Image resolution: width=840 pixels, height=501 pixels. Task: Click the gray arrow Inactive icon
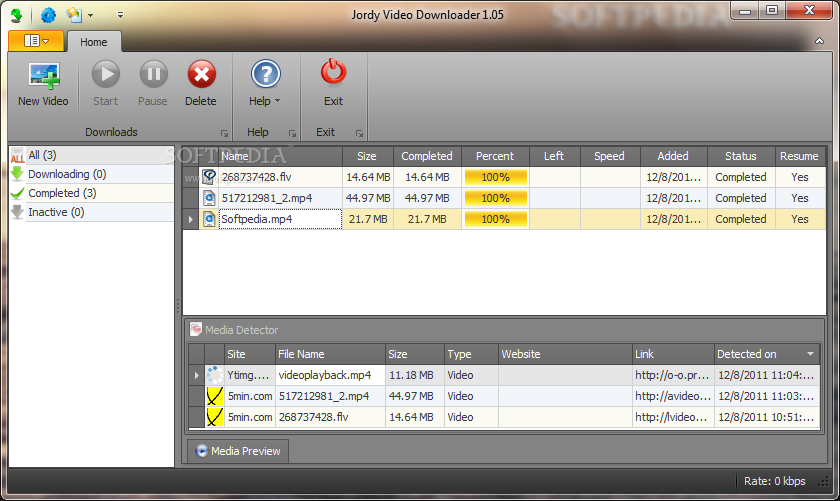point(18,212)
